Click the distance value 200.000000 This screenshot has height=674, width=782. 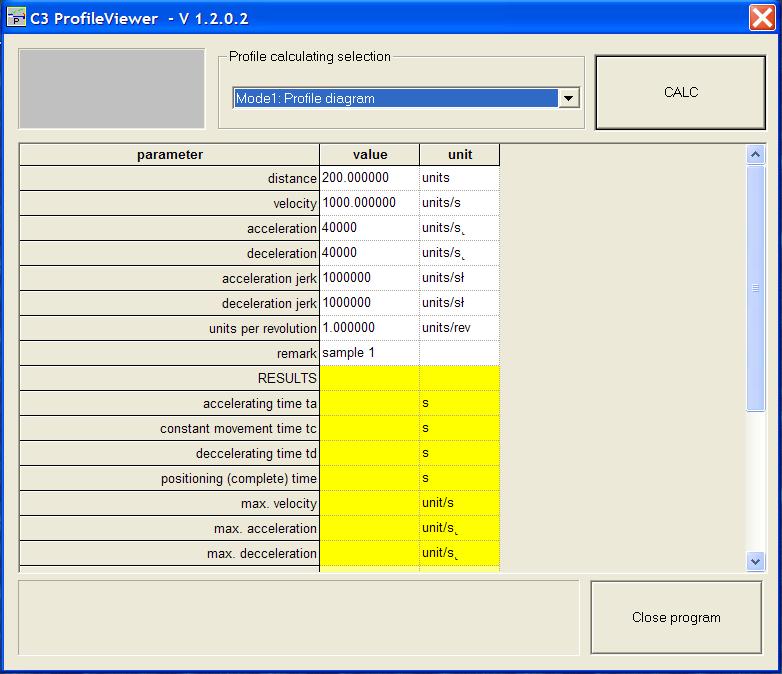pyautogui.click(x=370, y=178)
